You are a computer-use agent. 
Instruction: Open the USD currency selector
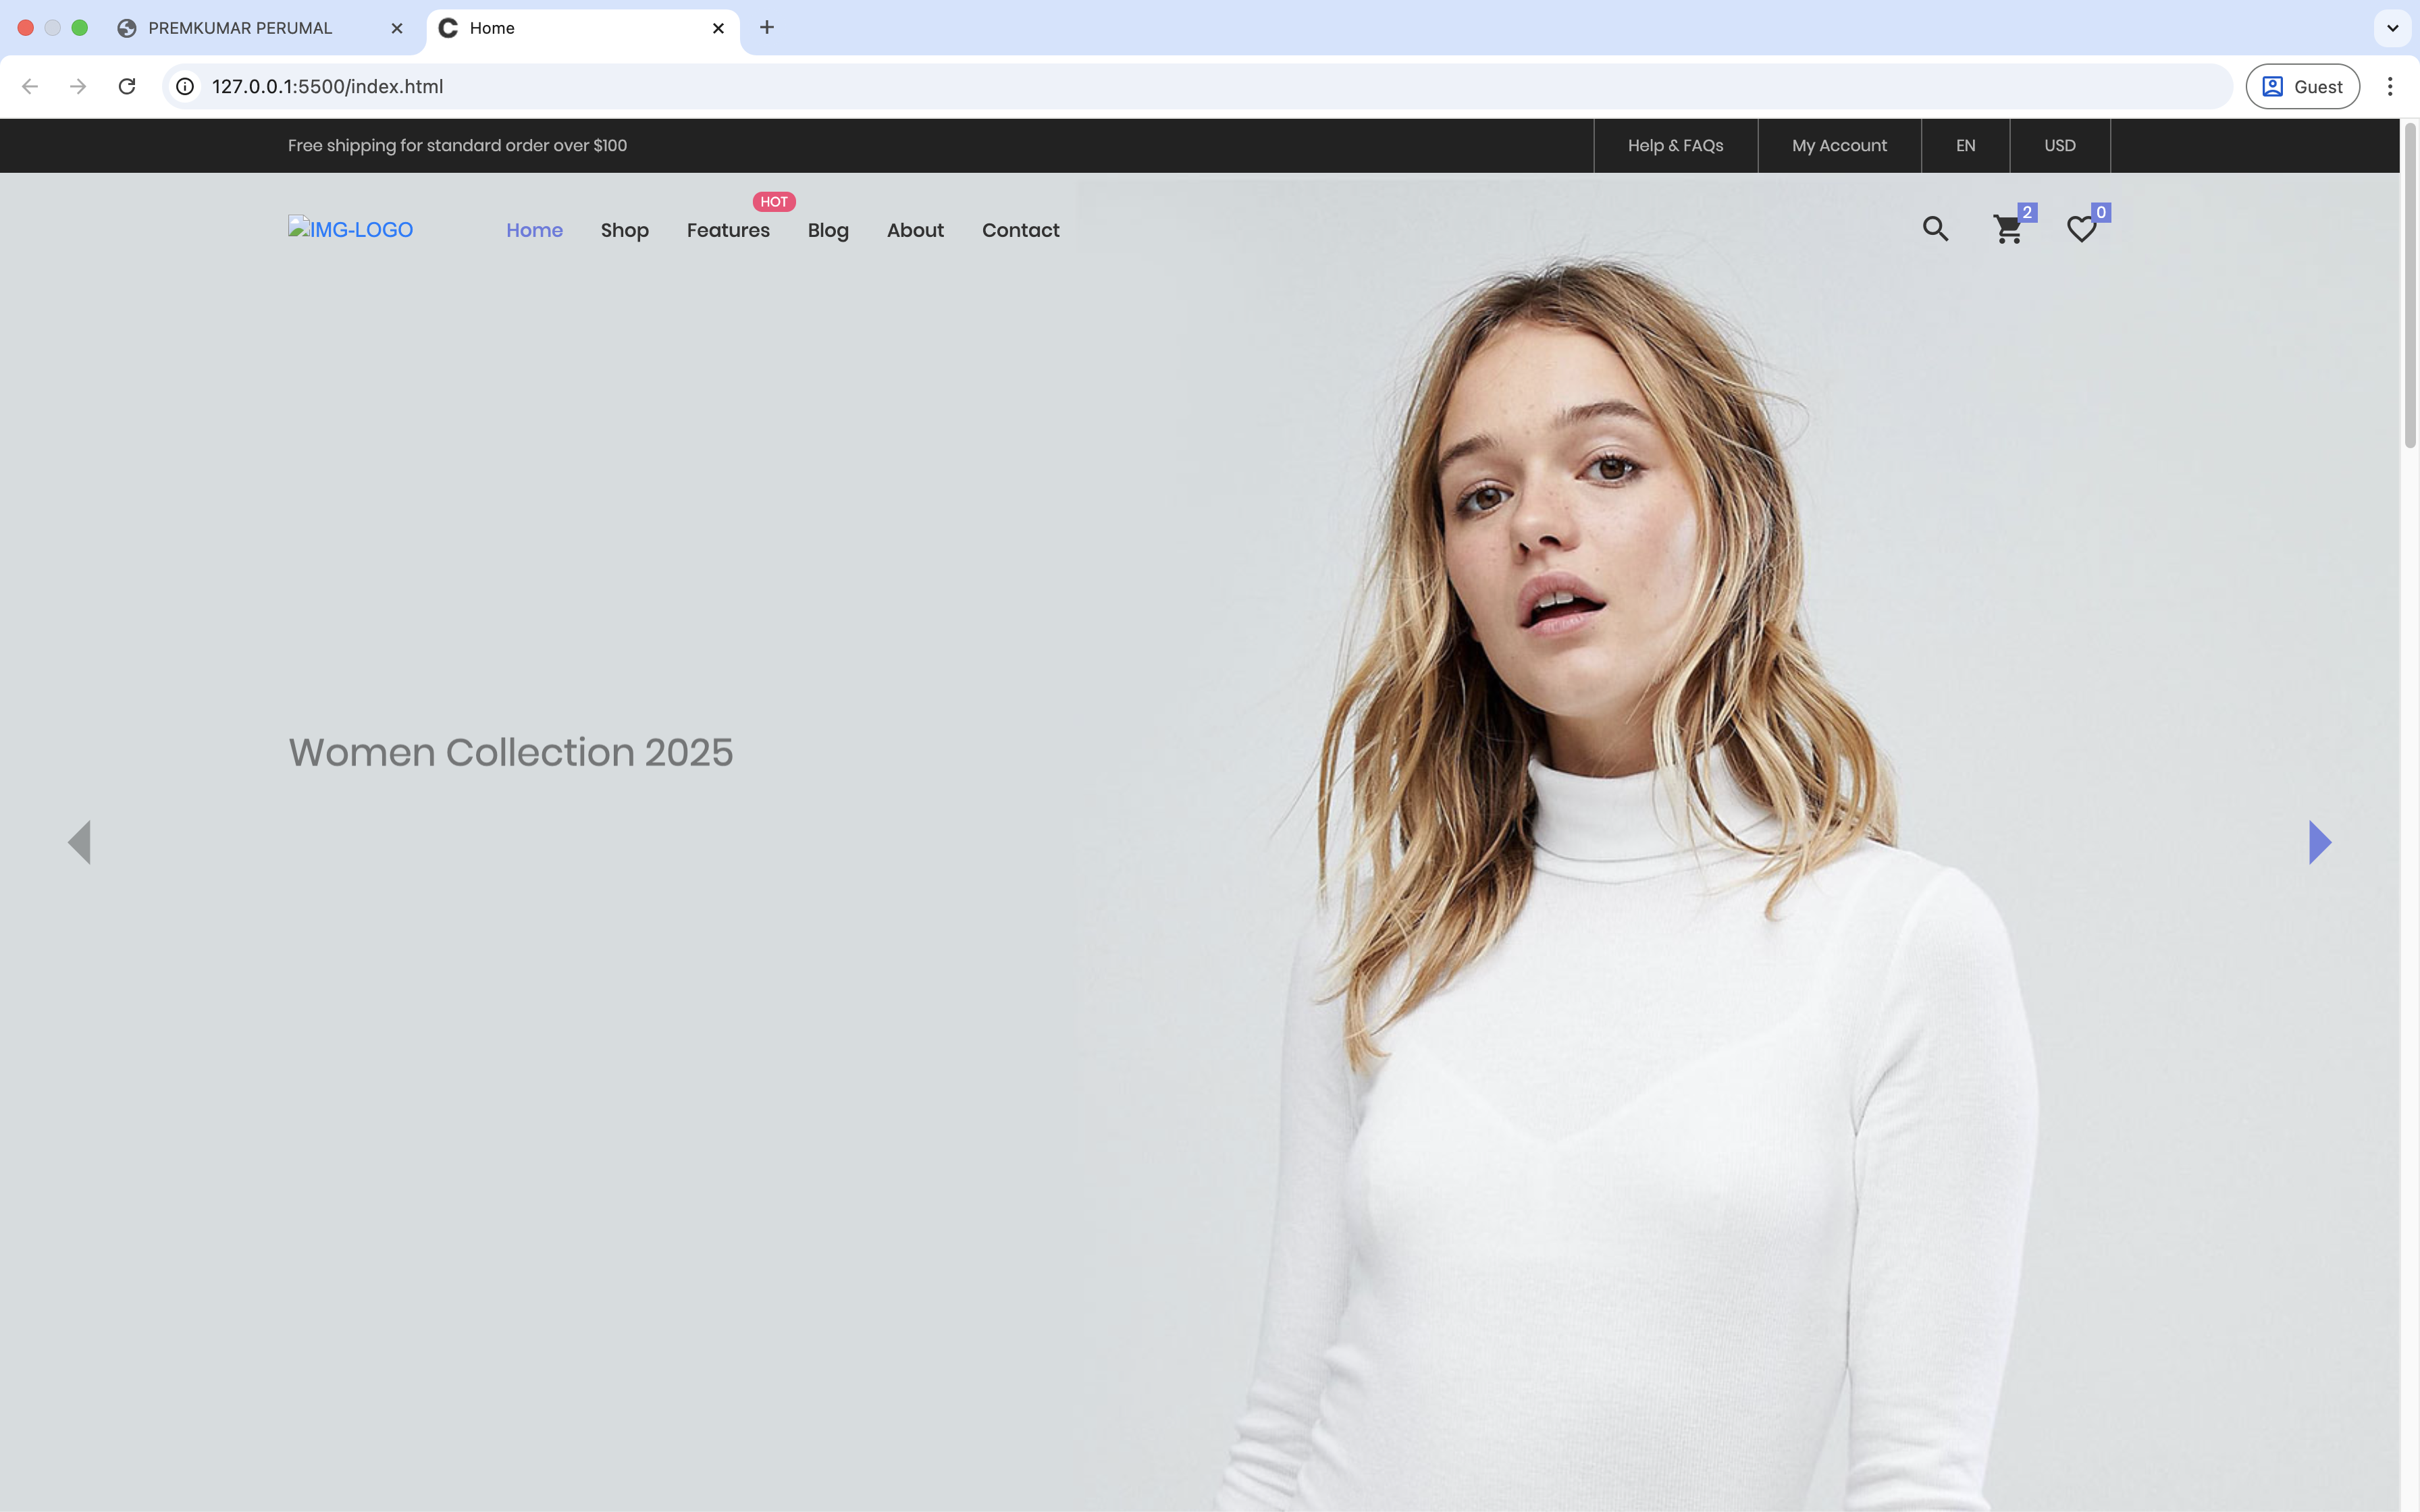tap(2059, 145)
